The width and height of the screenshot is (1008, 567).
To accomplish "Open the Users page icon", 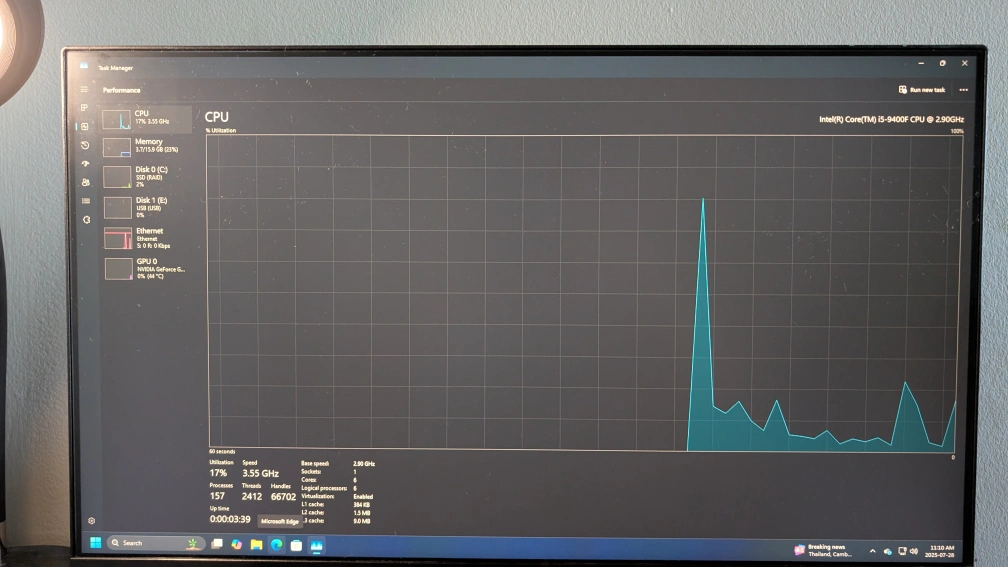I will click(x=85, y=182).
